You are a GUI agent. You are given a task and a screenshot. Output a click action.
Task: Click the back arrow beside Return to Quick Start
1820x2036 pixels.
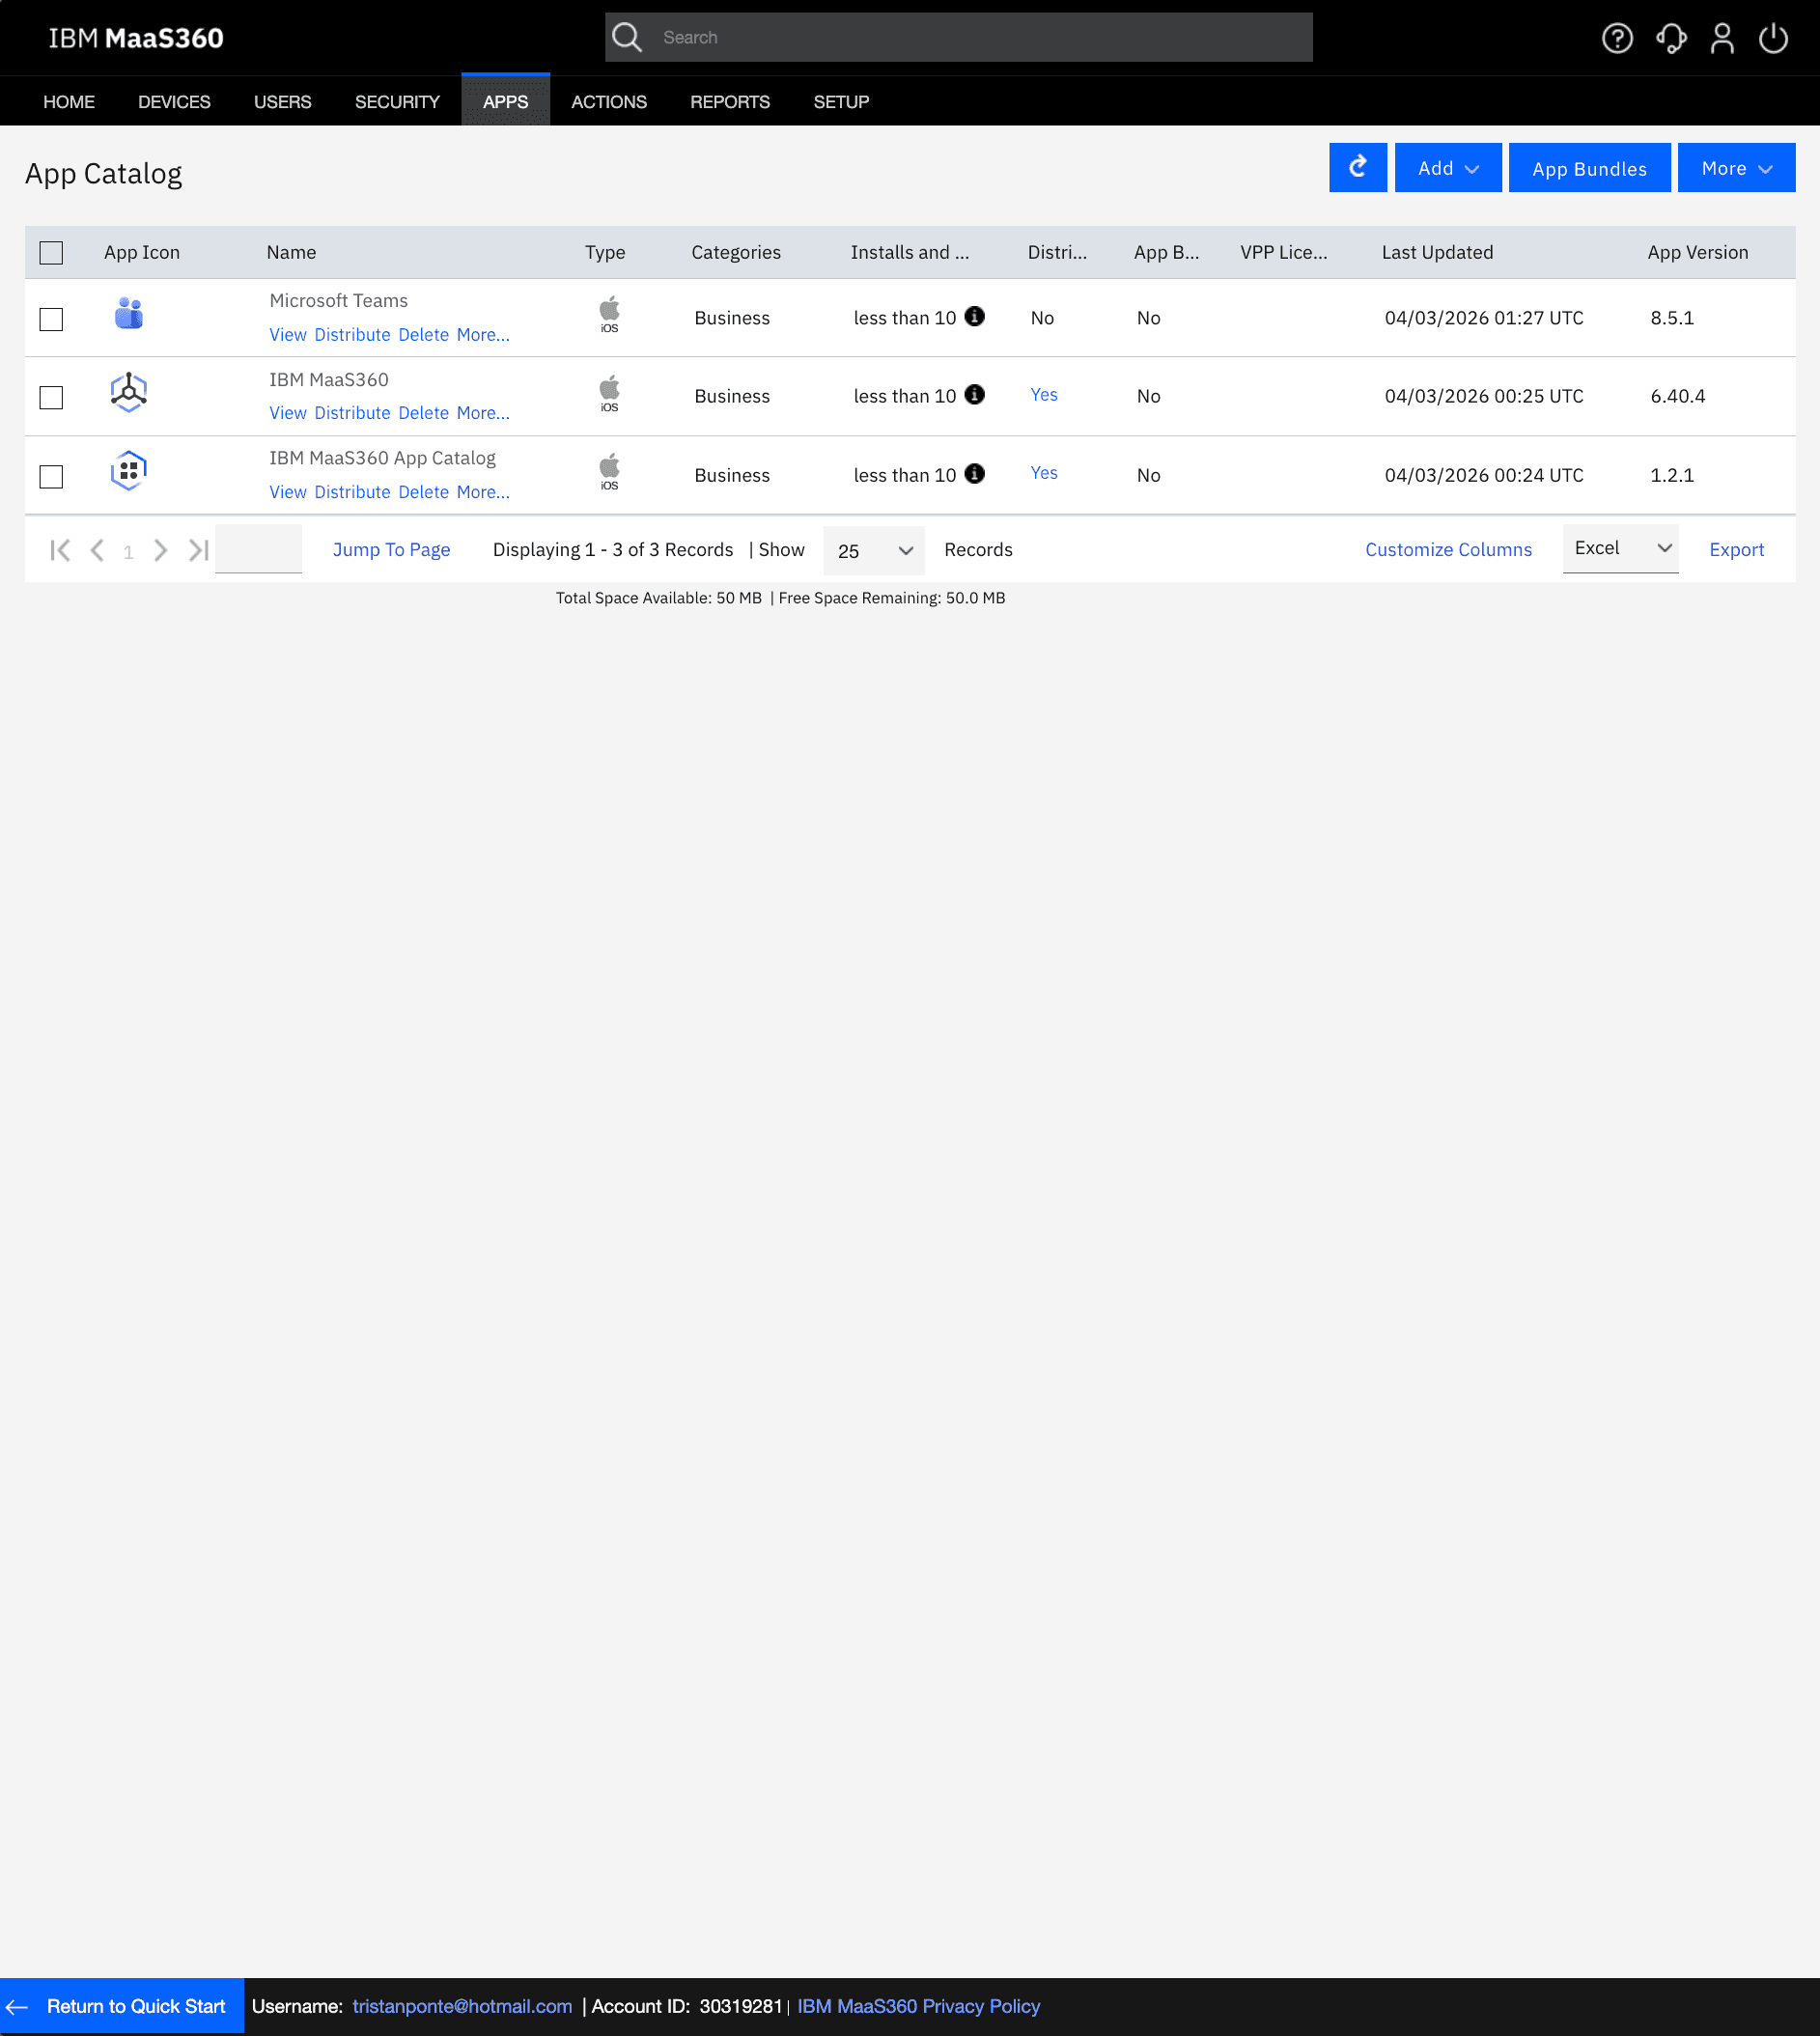17,2006
